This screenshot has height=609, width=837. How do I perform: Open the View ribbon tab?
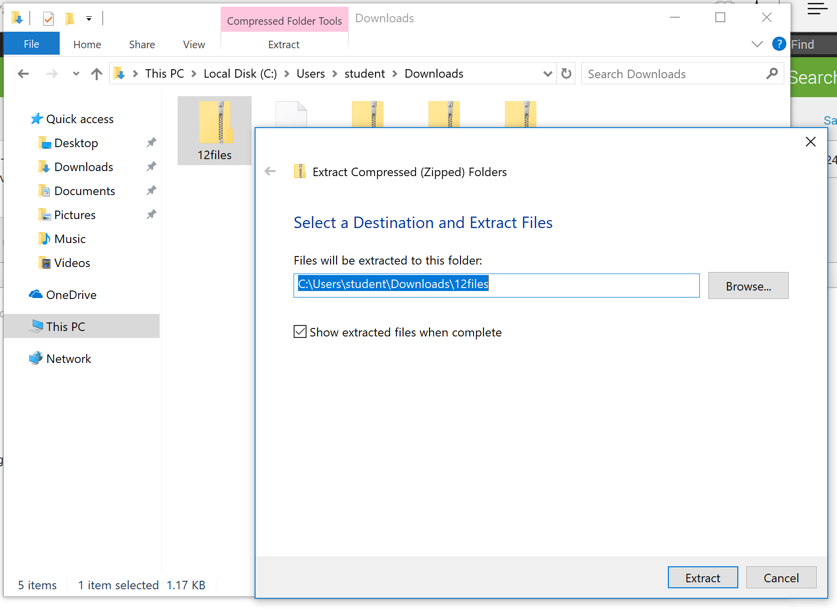tap(194, 44)
